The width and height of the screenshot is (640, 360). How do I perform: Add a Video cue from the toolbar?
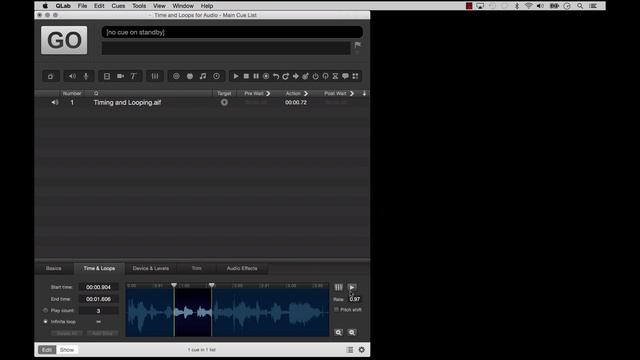(x=107, y=76)
